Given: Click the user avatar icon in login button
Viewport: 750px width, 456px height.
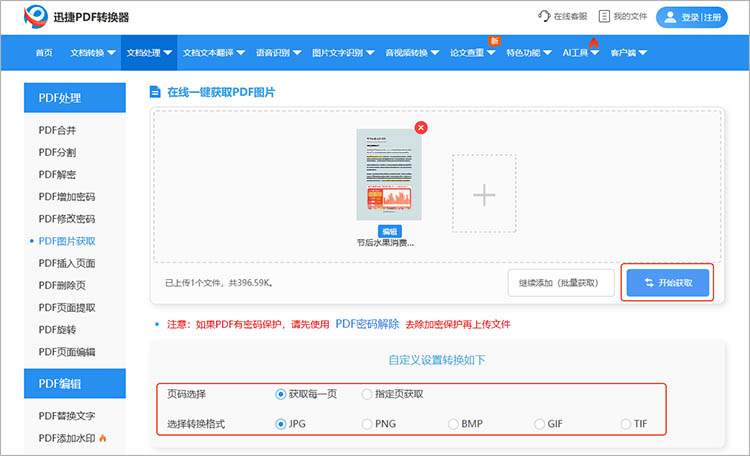Looking at the screenshot, I should pyautogui.click(x=671, y=17).
